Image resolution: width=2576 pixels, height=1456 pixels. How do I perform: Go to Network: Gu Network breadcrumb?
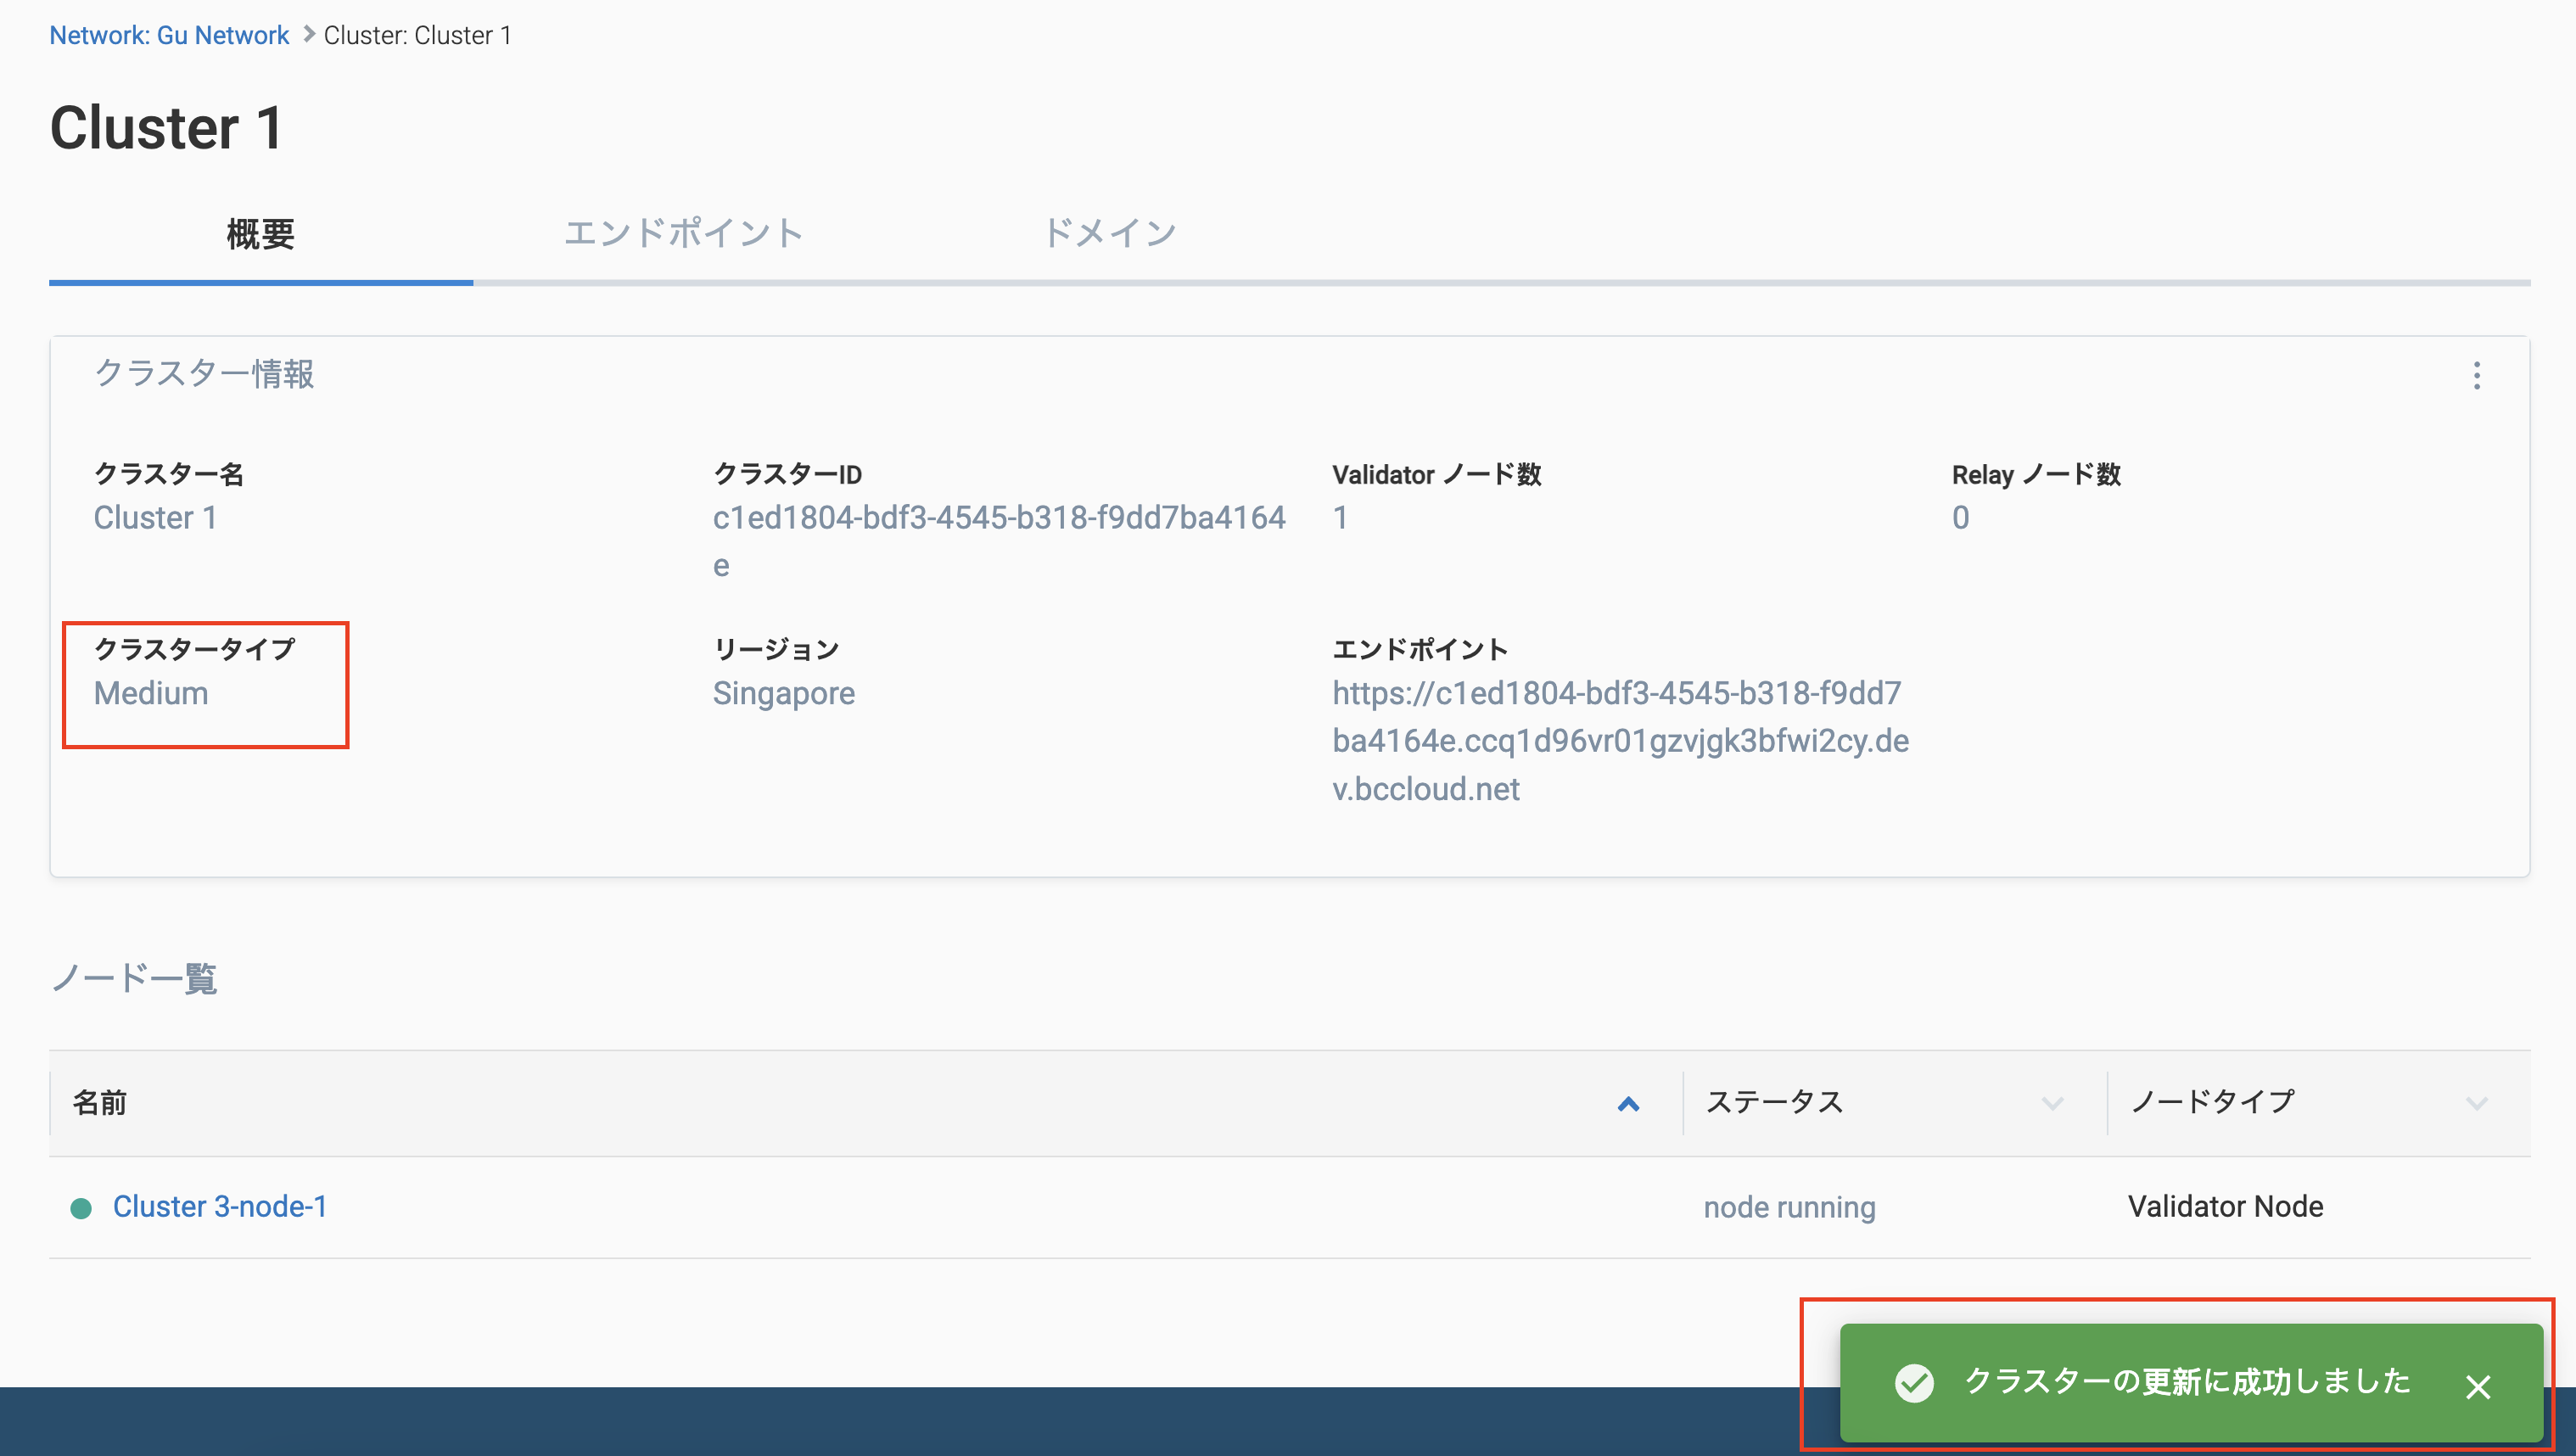click(169, 35)
